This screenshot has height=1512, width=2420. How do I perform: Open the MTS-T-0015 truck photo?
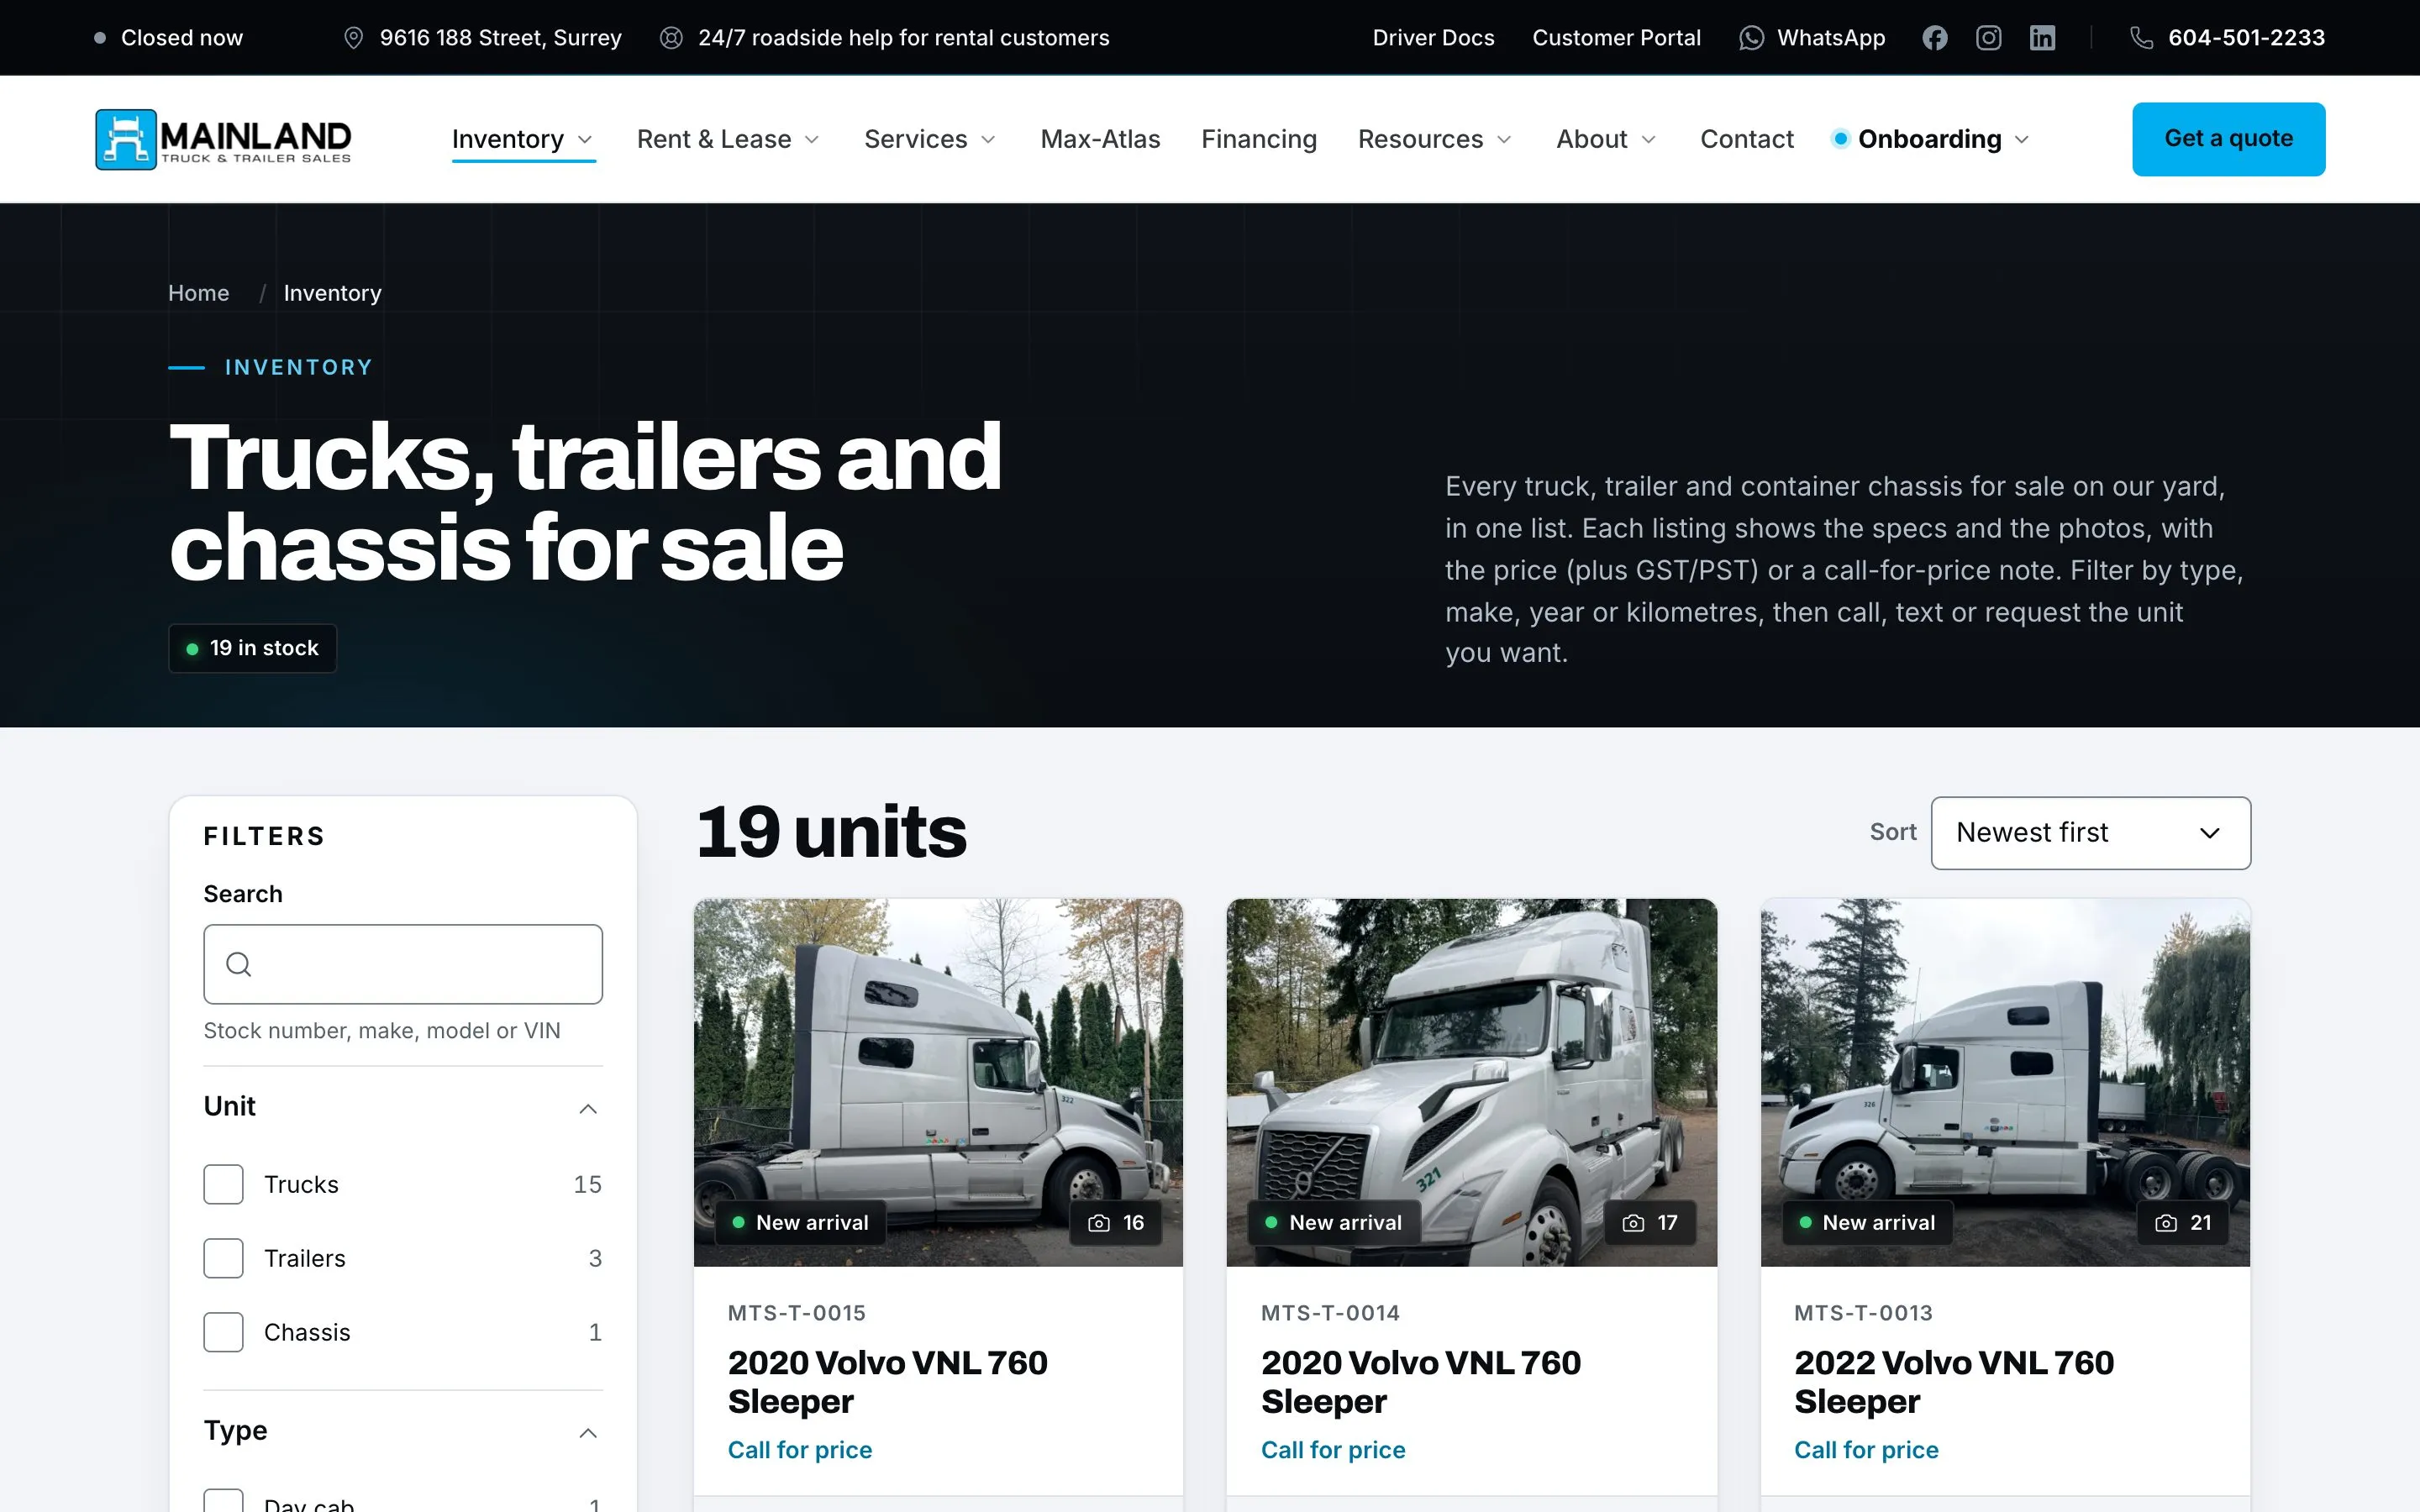(x=938, y=1082)
